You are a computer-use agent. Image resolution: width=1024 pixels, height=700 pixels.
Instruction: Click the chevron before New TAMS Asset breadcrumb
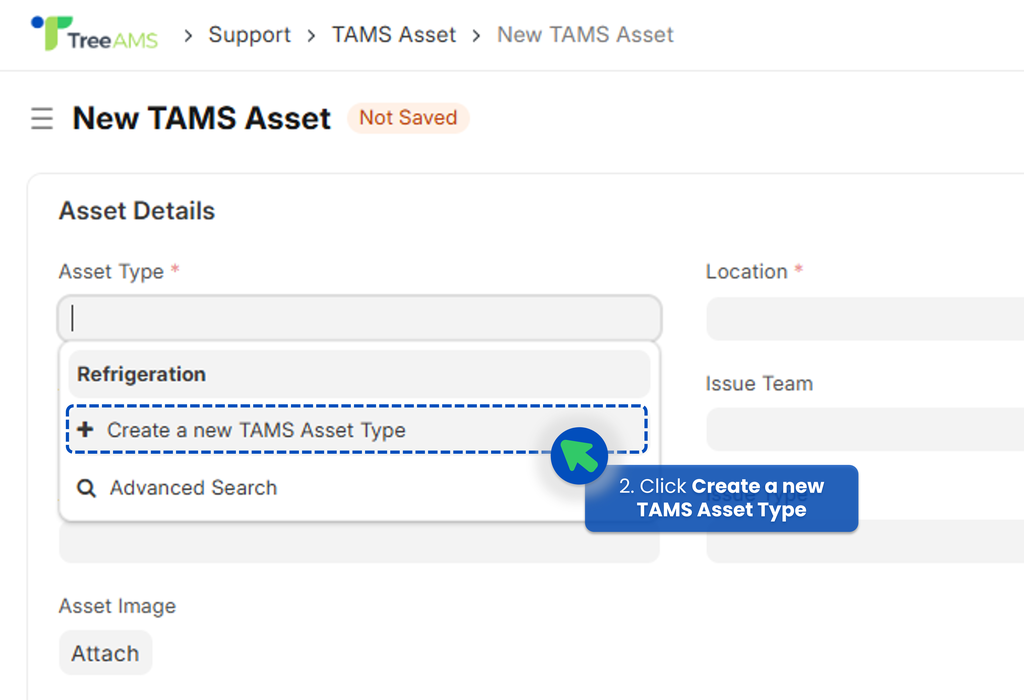pos(476,35)
